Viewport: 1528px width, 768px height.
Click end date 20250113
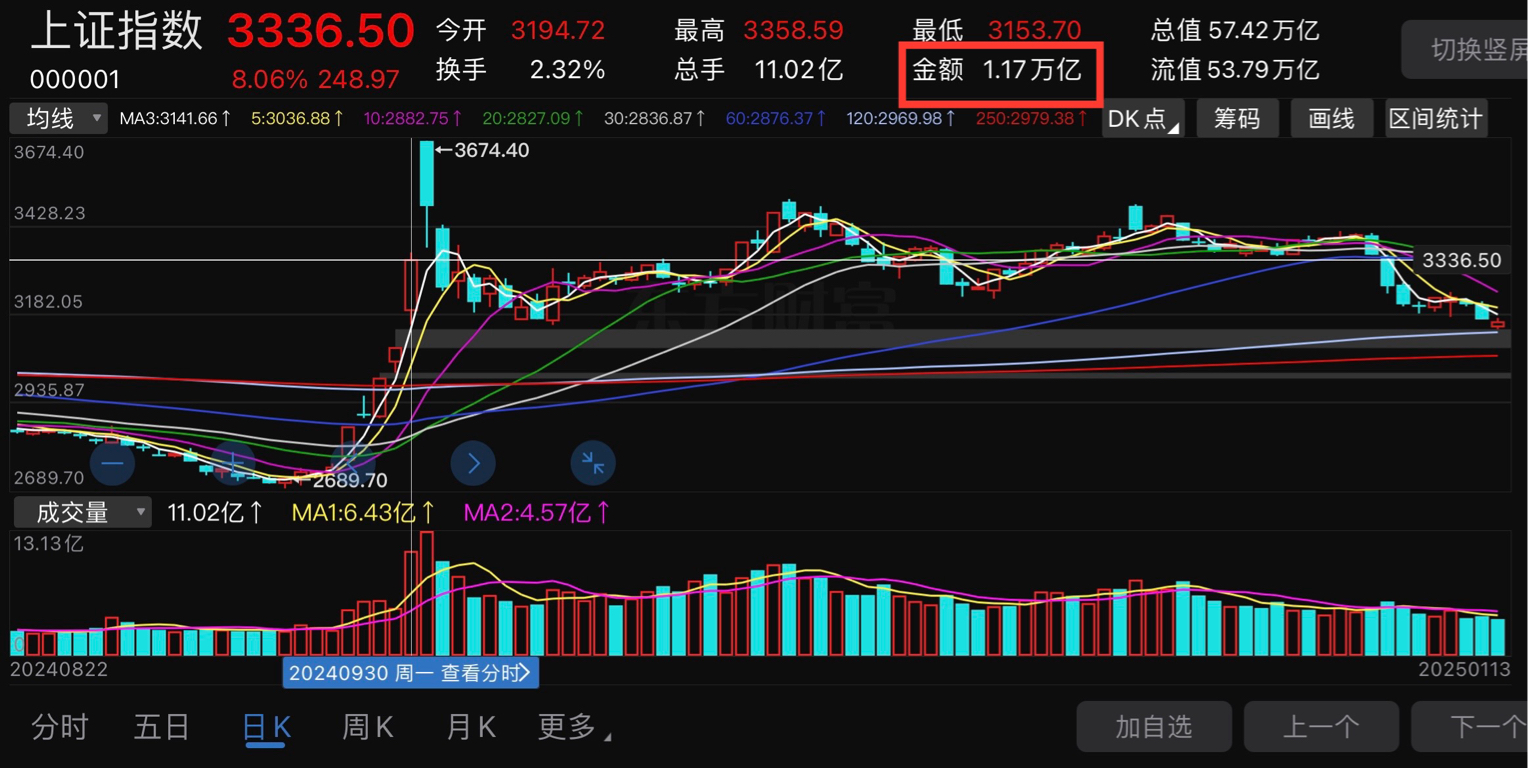[1465, 669]
